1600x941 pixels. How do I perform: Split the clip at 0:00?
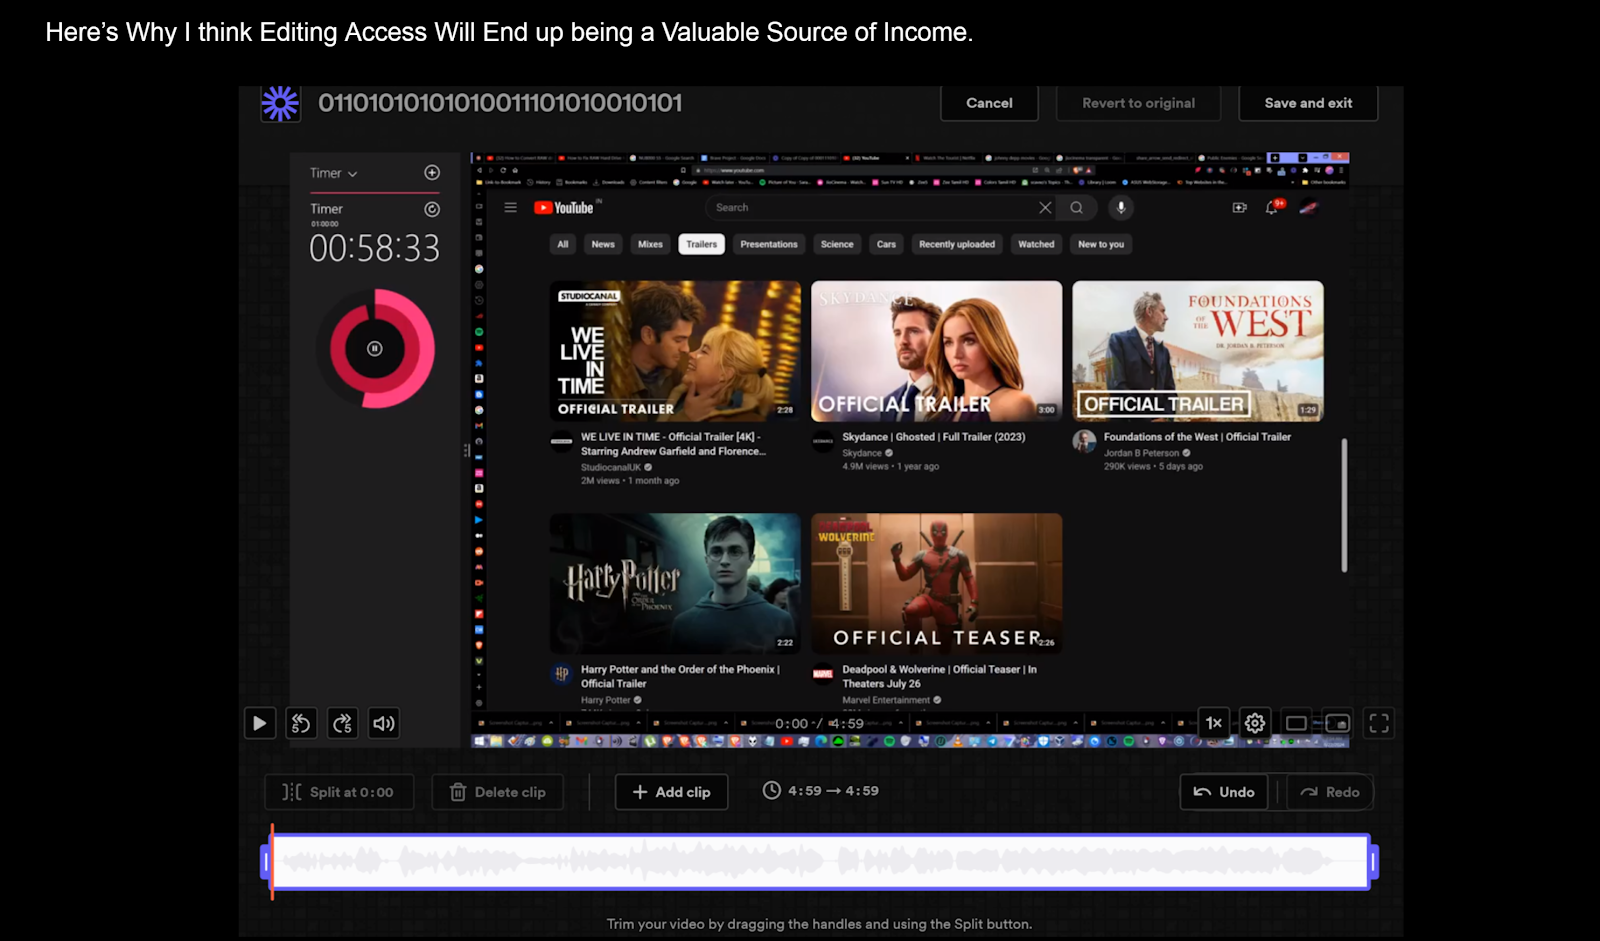[x=337, y=792]
